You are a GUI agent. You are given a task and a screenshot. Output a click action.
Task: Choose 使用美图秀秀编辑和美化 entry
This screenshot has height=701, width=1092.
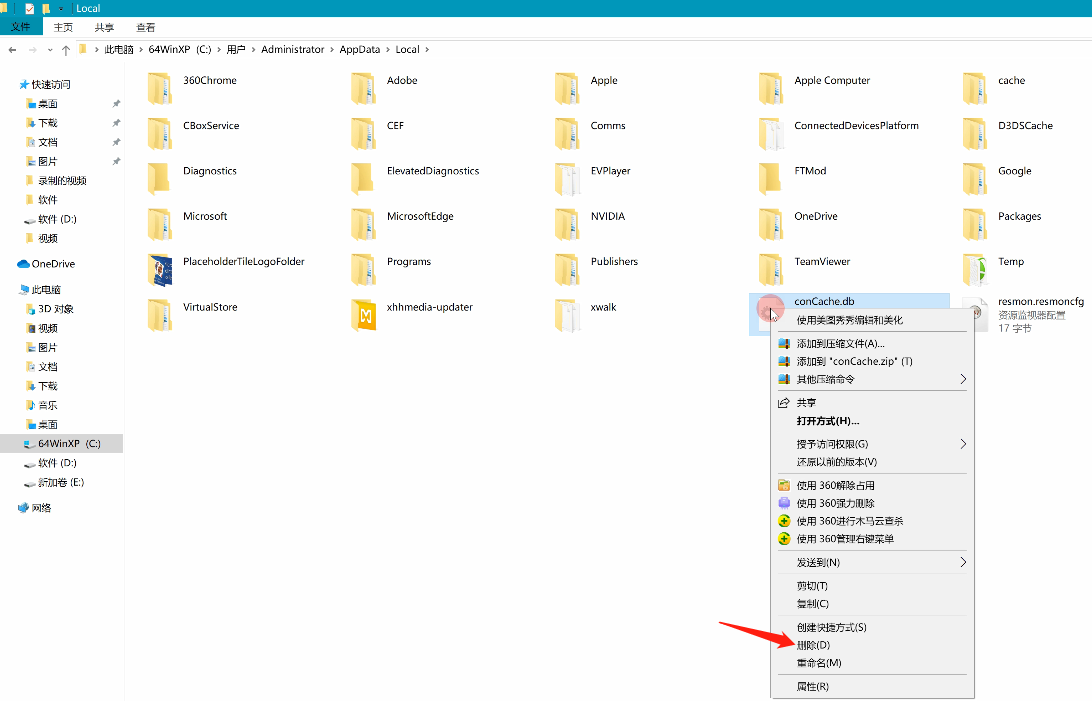click(872, 320)
